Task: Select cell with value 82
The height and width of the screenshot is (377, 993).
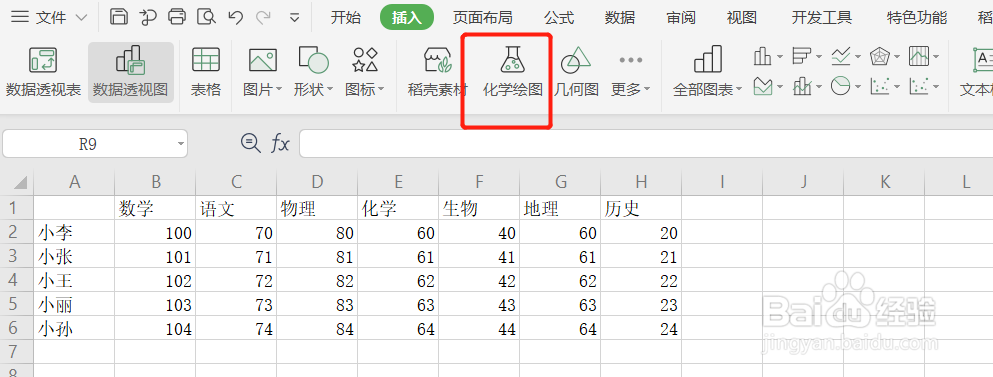Action: pos(317,280)
